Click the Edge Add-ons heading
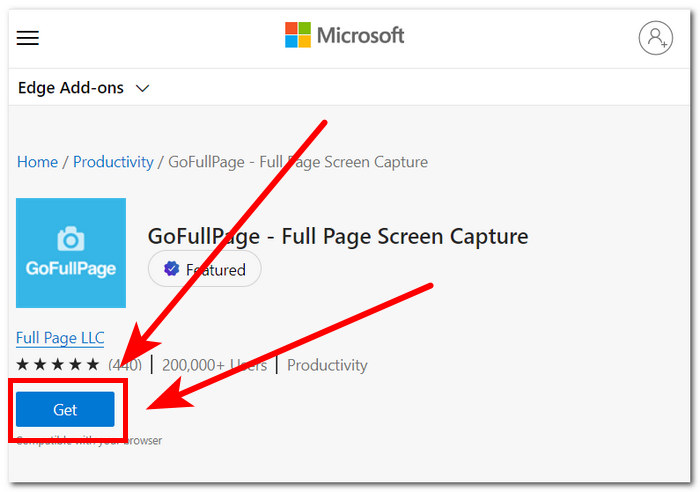700x492 pixels. (x=71, y=88)
